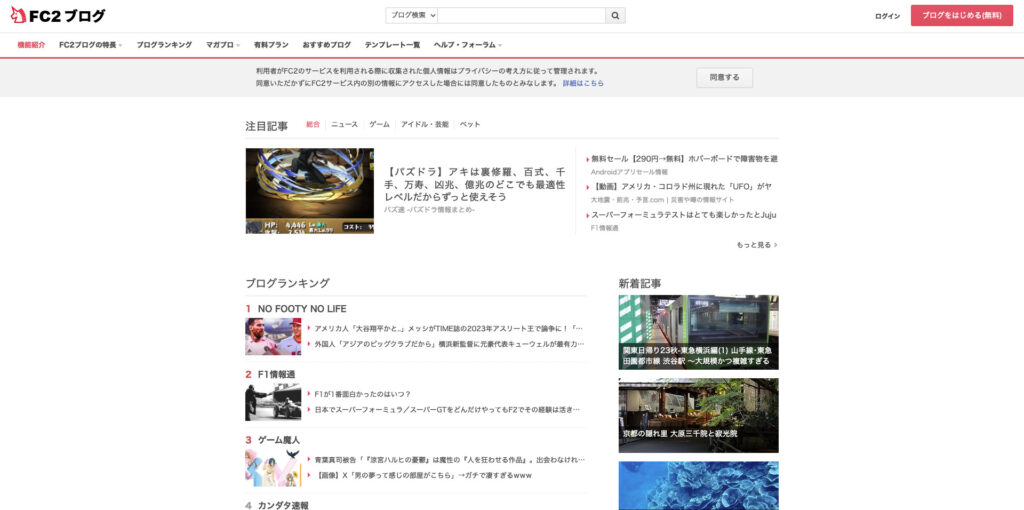Click the ログイン link
The image size is (1024, 510).
[887, 16]
